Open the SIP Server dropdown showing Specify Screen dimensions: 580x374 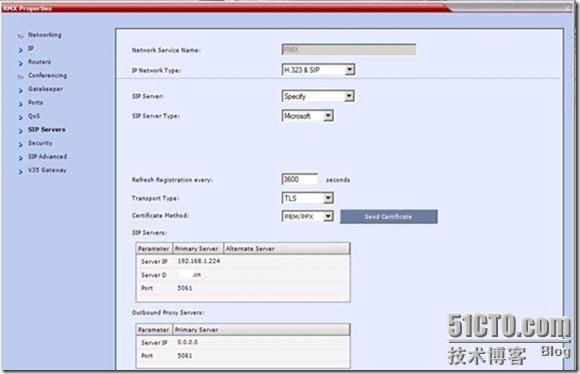pos(318,96)
